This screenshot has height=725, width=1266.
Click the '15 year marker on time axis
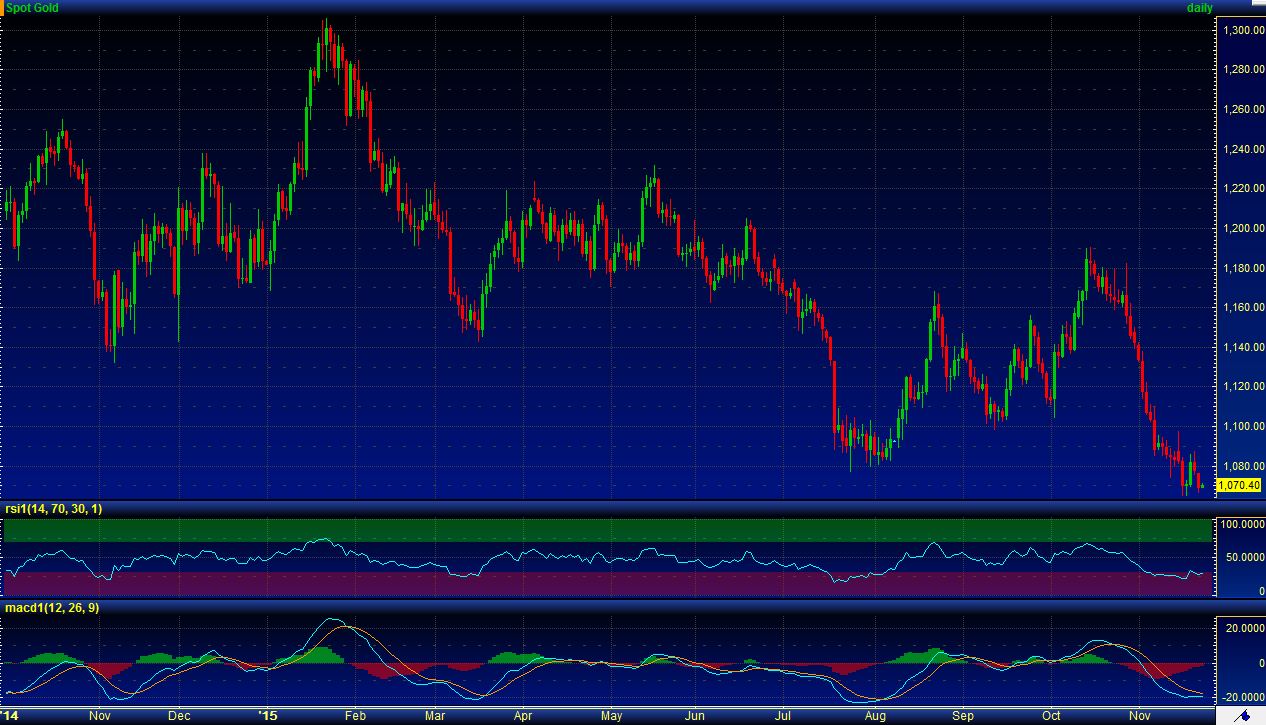pos(268,716)
